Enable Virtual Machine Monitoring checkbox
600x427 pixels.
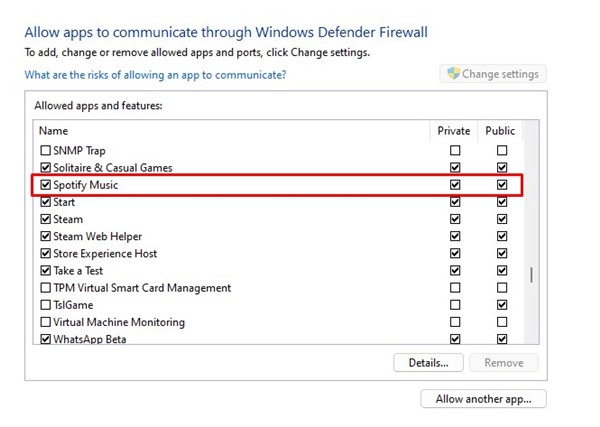pos(45,322)
